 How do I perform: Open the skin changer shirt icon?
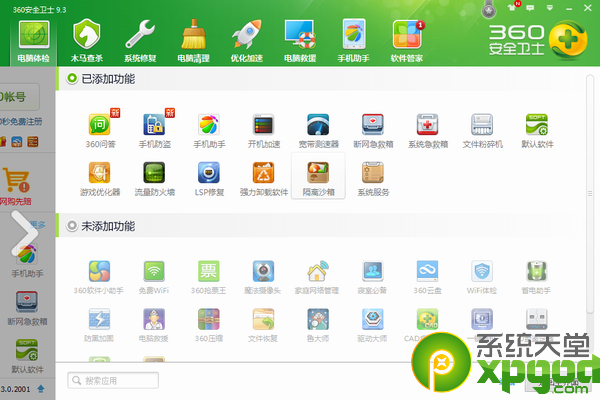click(512, 7)
